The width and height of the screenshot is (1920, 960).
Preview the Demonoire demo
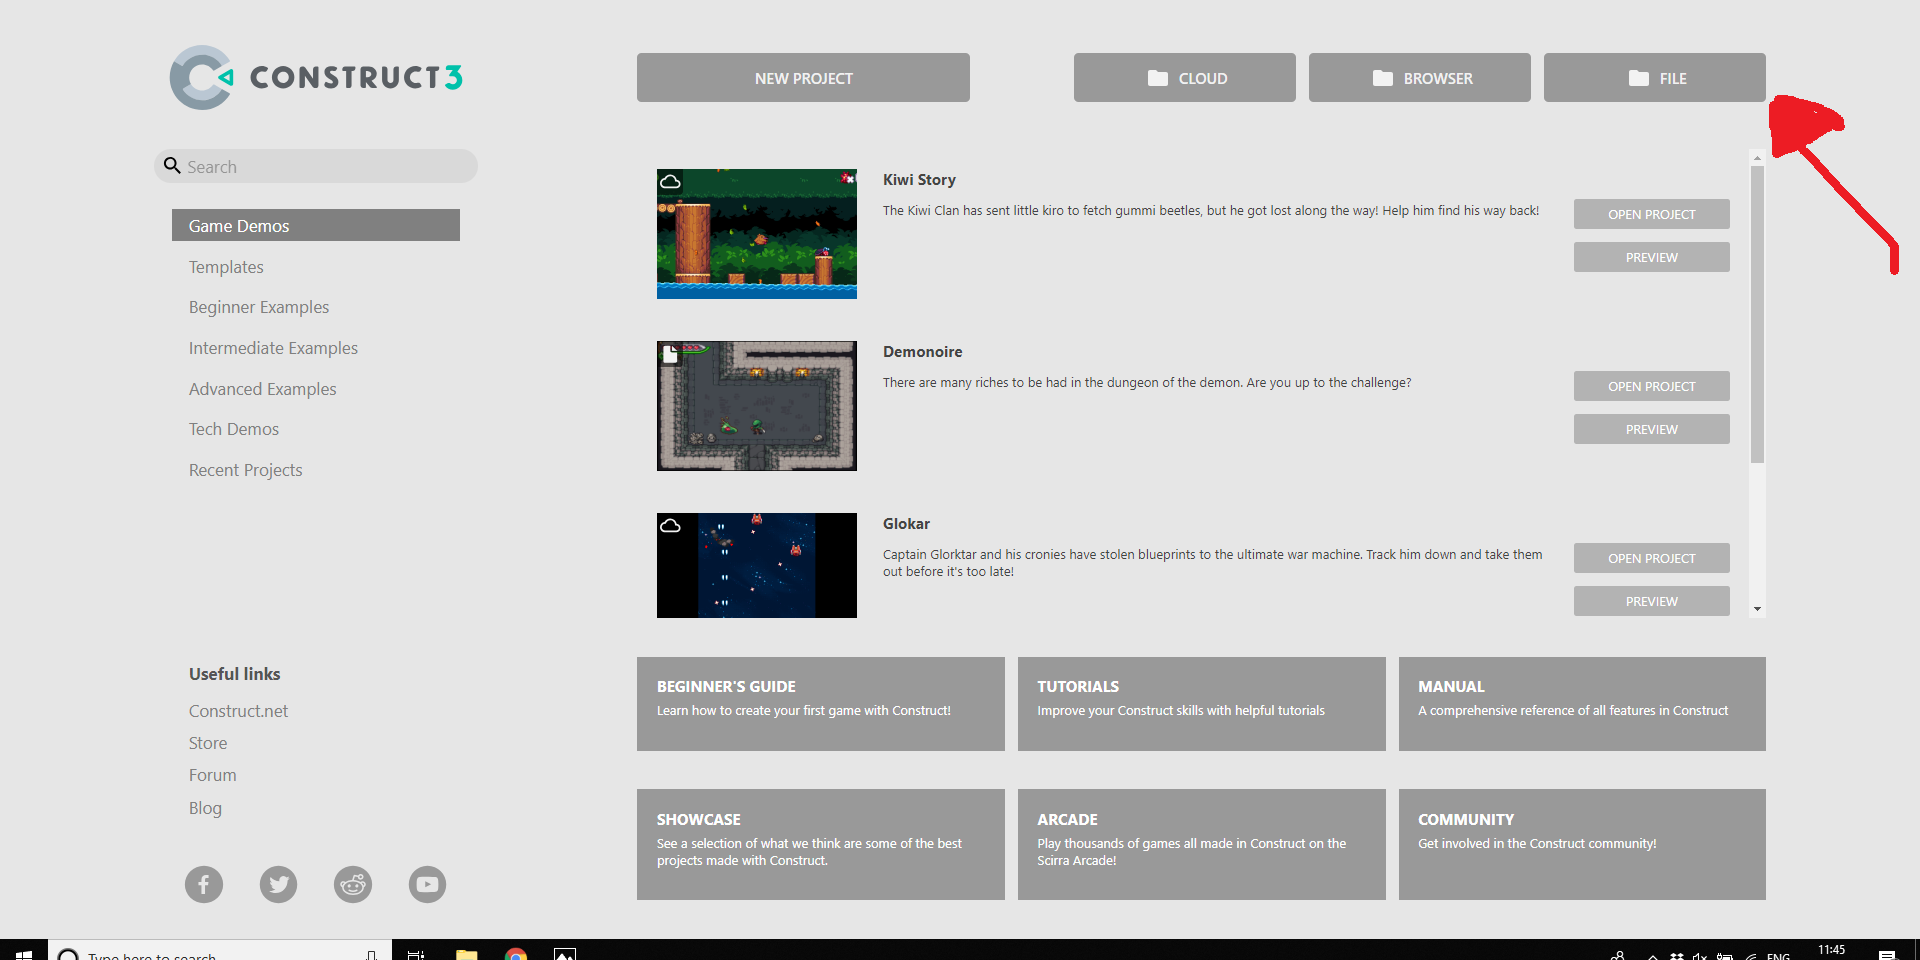tap(1652, 429)
